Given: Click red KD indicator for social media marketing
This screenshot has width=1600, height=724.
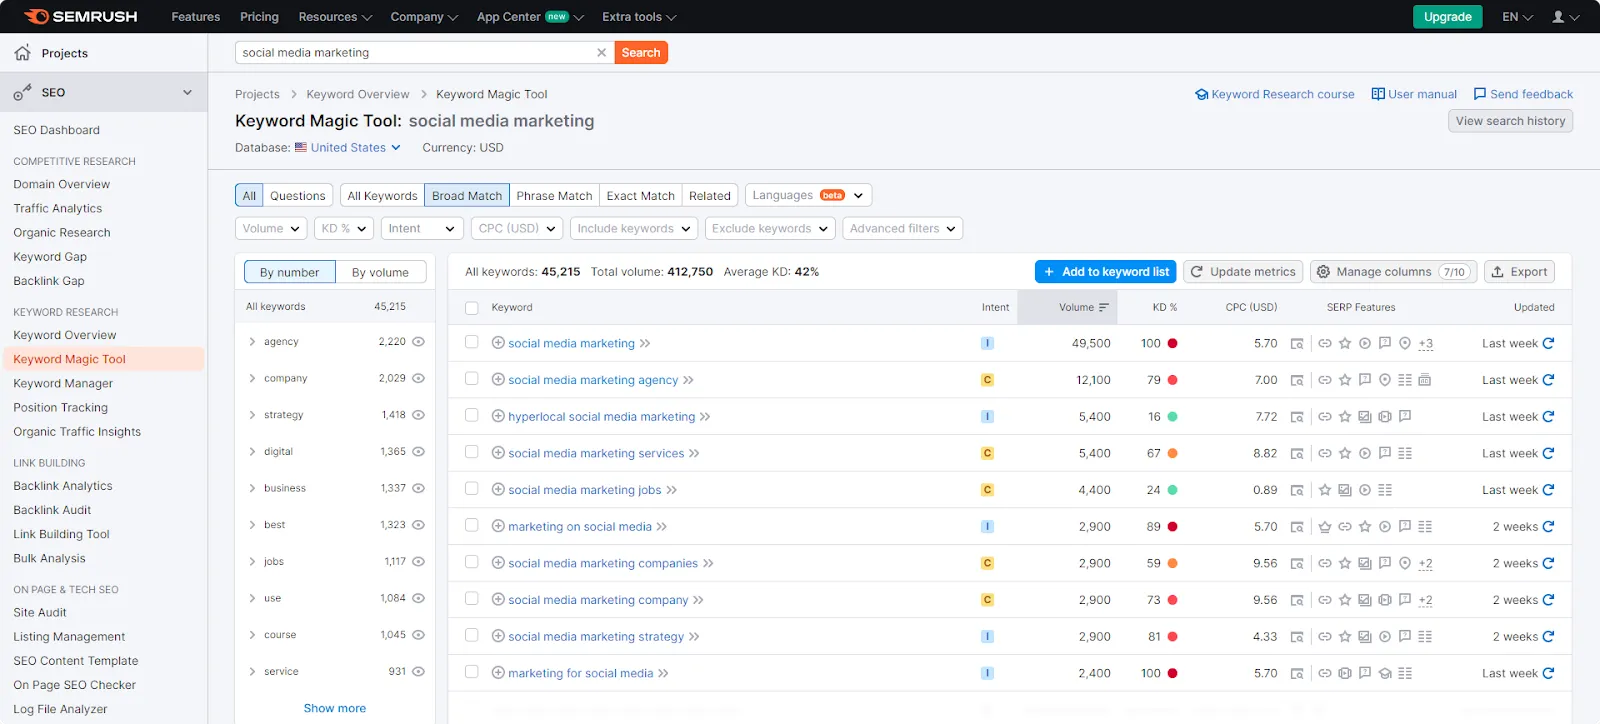Looking at the screenshot, I should [1172, 343].
